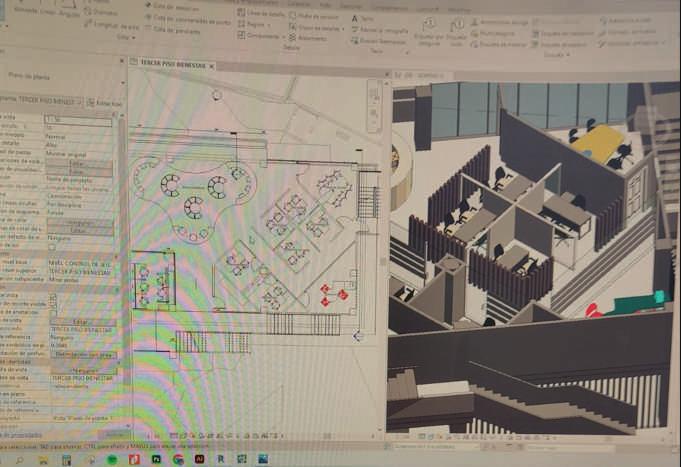Open the Componente dropdown arrow

click(x=282, y=36)
